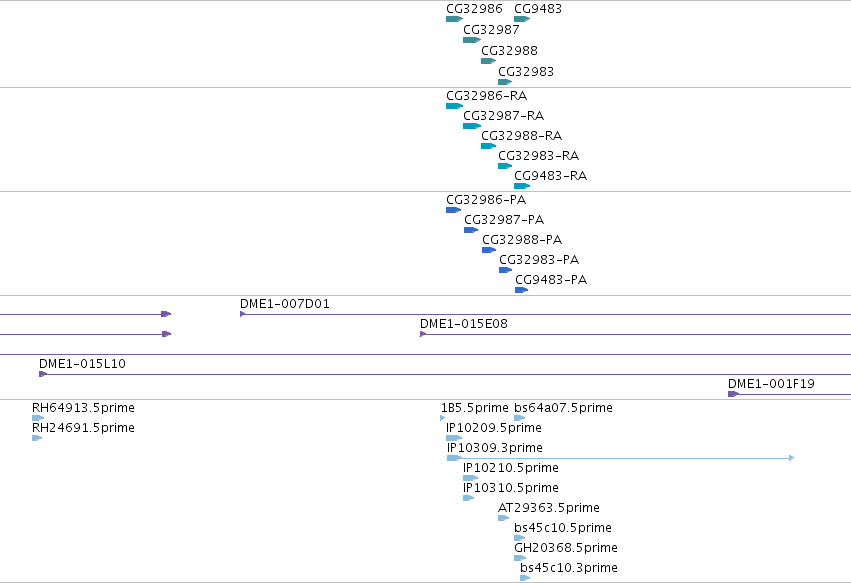The width and height of the screenshot is (851, 583).
Task: Select the CG9483 gene arrow glyph
Action: 522,20
